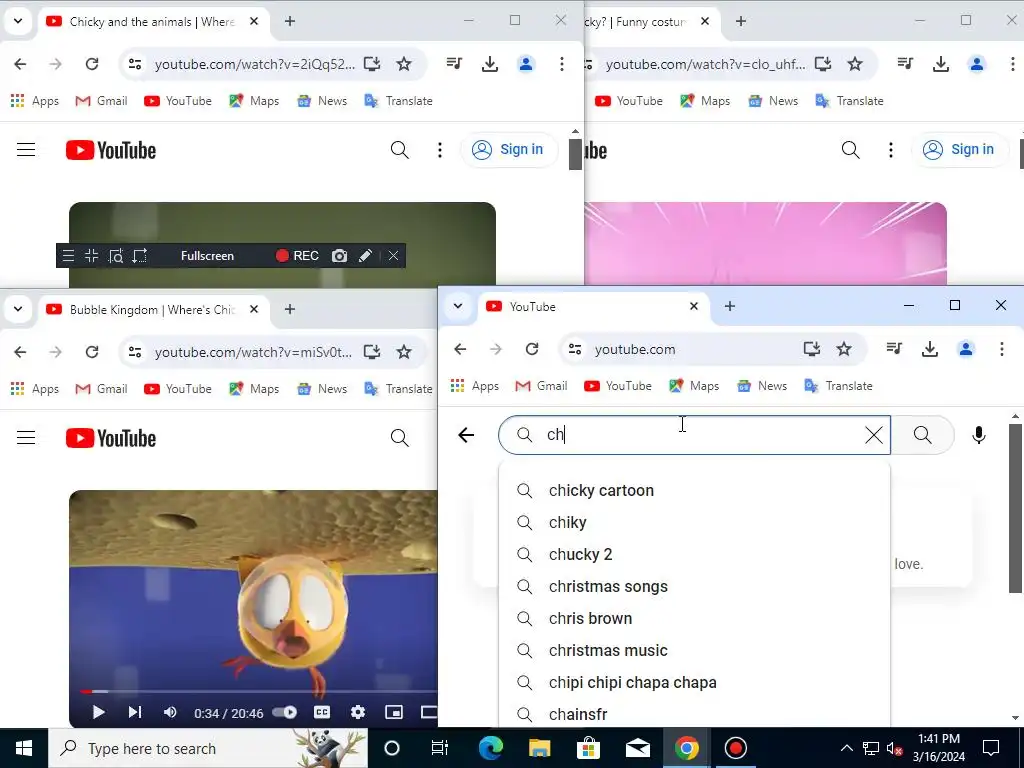1024x768 pixels.
Task: Select 'chris brown' suggestion
Action: (x=694, y=618)
